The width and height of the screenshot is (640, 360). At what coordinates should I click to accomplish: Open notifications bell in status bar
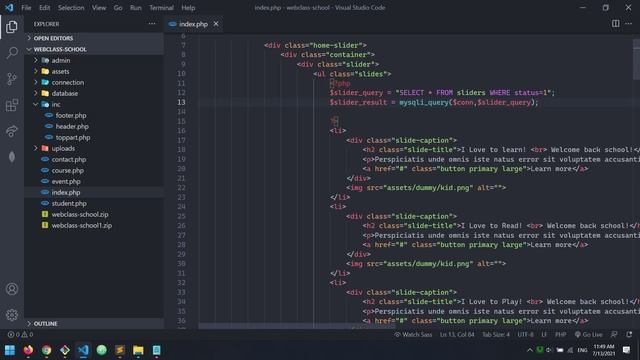click(x=629, y=334)
